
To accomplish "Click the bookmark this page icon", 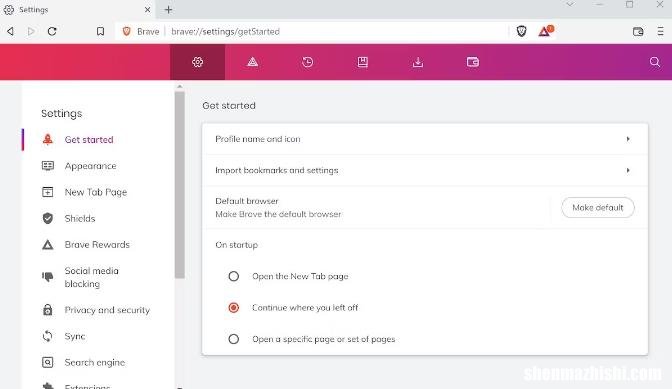I will tap(100, 31).
